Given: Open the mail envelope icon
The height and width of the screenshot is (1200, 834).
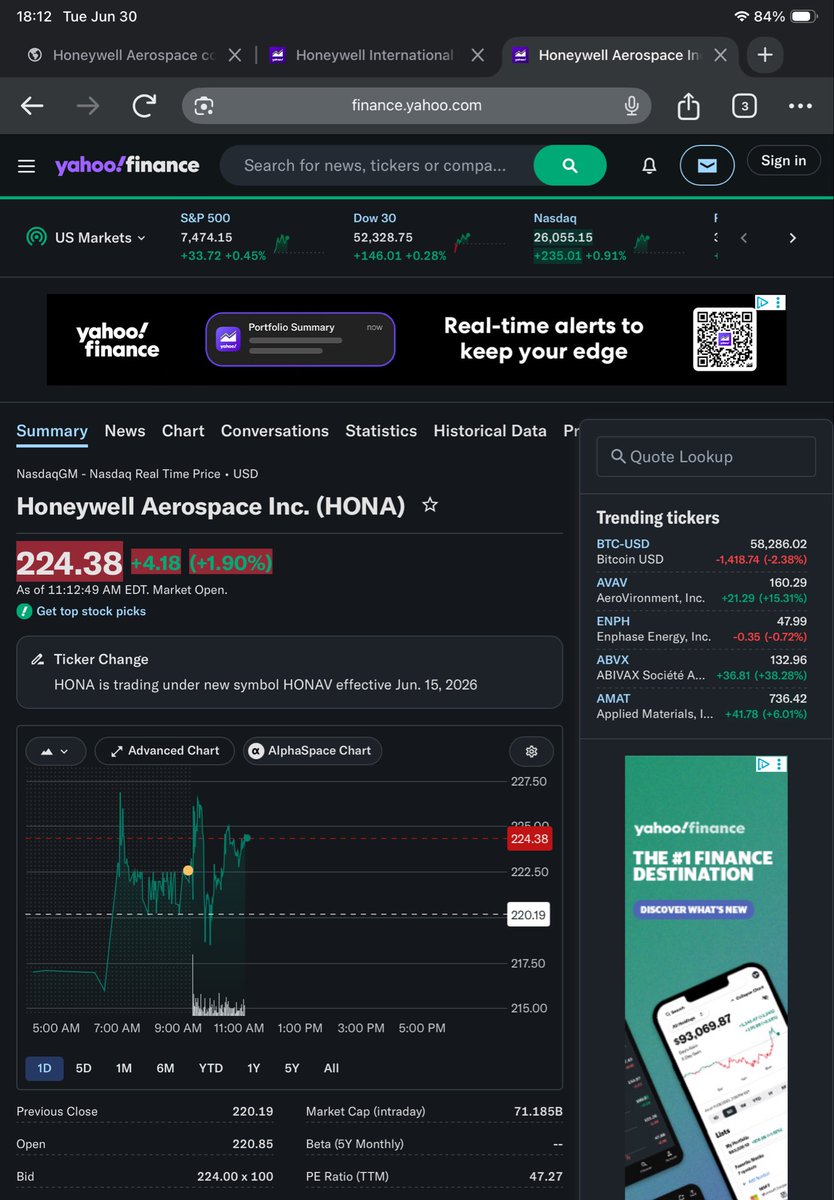Looking at the screenshot, I should pyautogui.click(x=707, y=166).
